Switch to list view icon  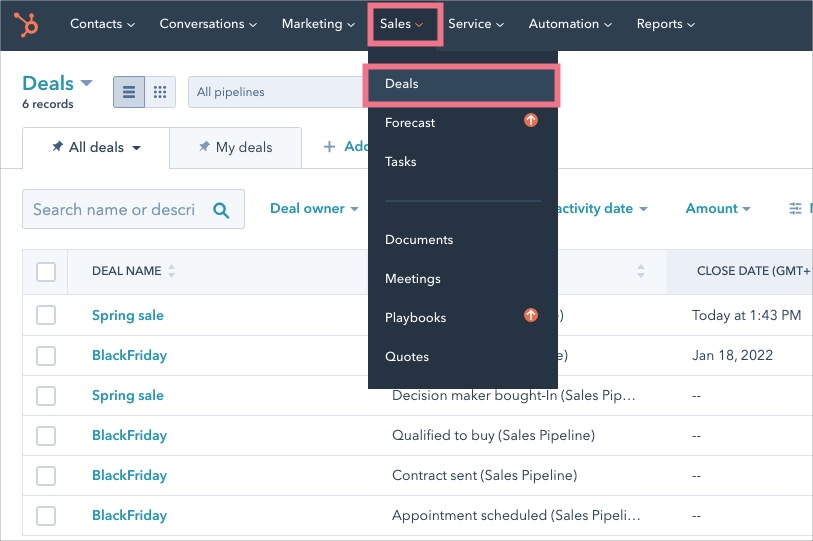click(x=128, y=92)
